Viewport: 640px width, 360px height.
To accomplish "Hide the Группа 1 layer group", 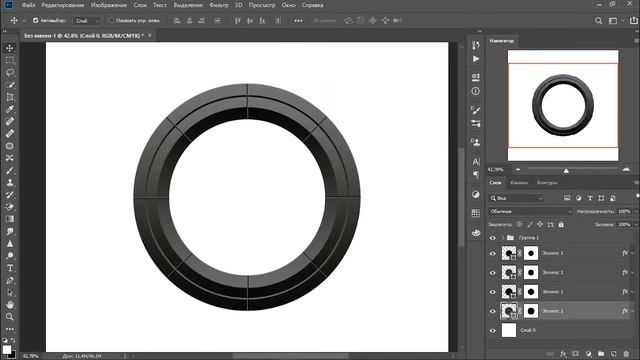I will click(x=493, y=238).
